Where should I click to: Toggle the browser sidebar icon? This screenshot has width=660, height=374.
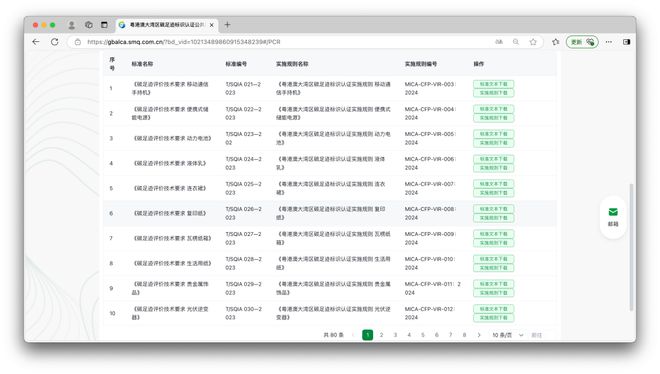point(626,42)
